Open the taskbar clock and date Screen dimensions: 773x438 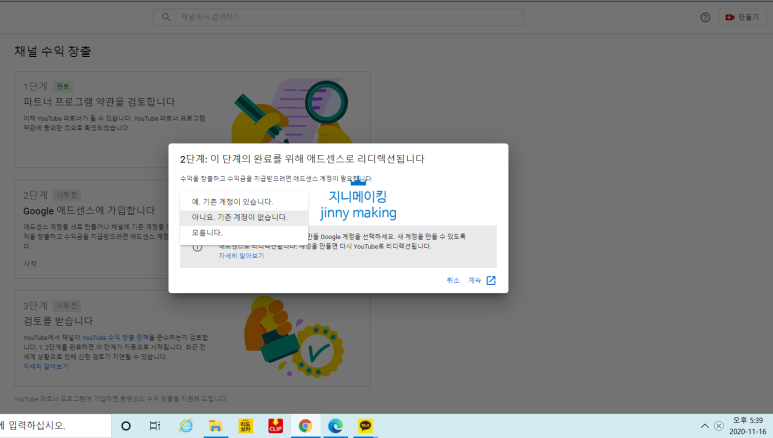click(x=747, y=426)
